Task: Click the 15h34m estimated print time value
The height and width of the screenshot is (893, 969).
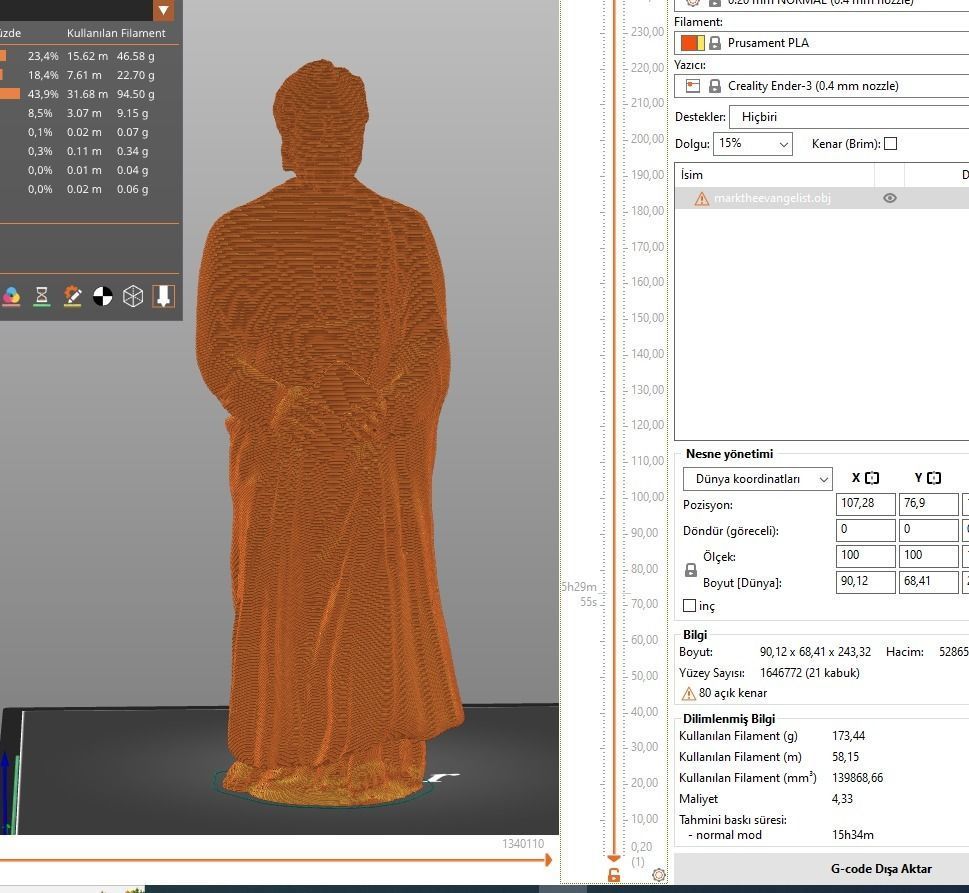Action: click(853, 835)
